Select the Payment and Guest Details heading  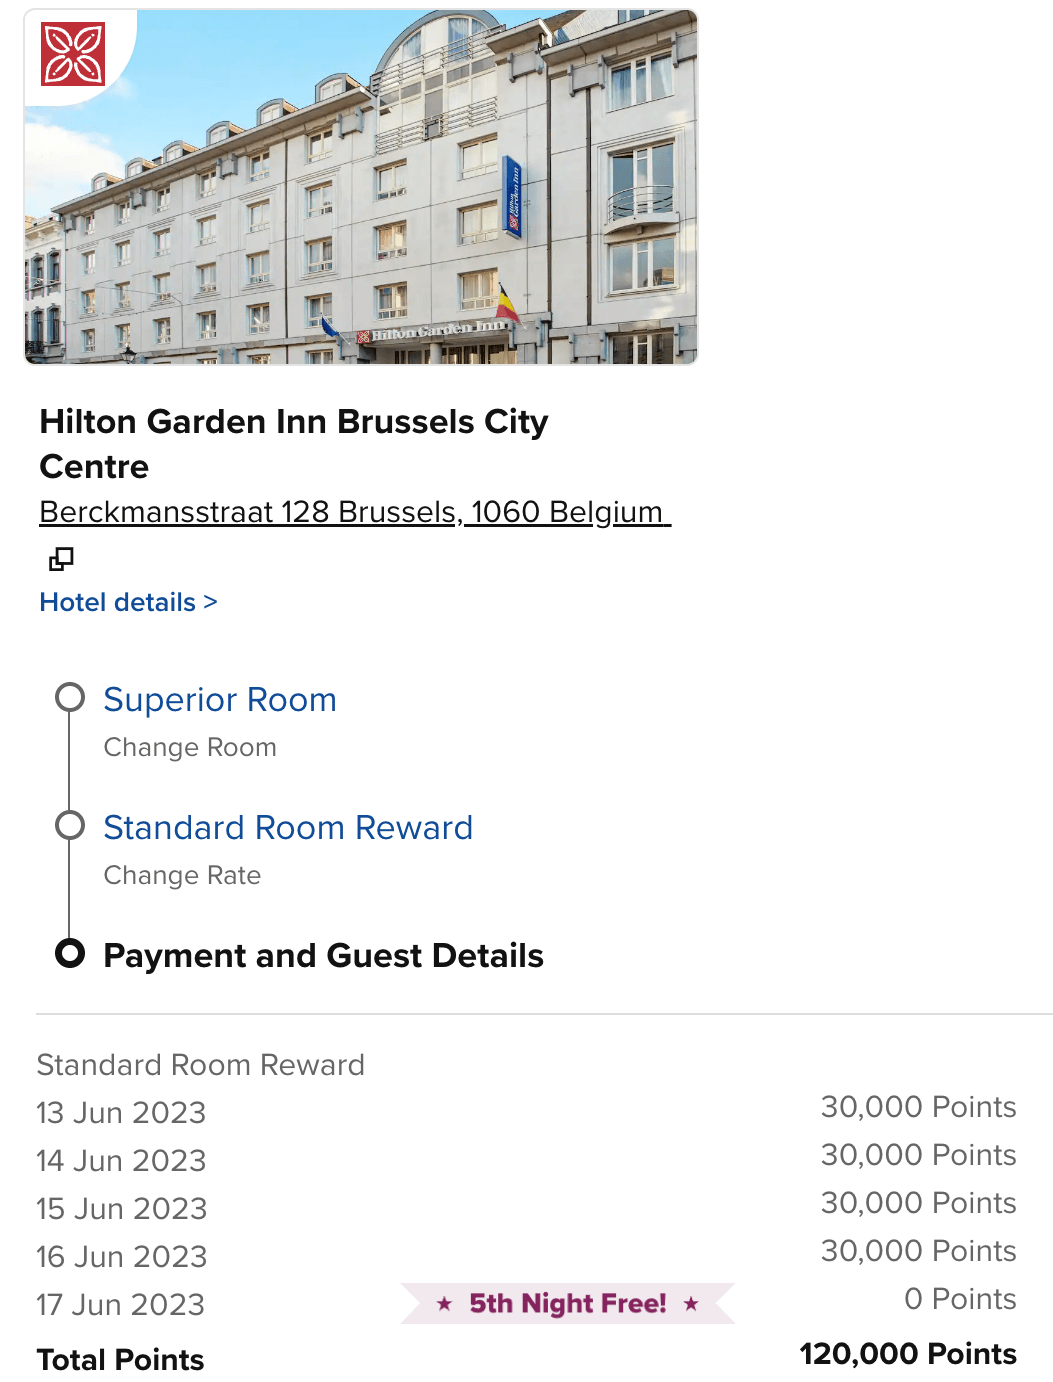pos(323,956)
